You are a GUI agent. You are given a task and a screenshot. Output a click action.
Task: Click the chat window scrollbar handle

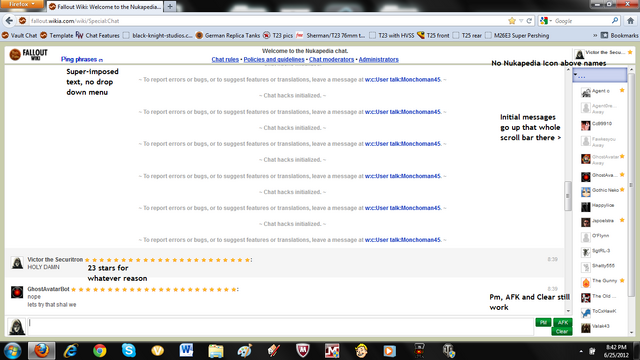pos(567,196)
